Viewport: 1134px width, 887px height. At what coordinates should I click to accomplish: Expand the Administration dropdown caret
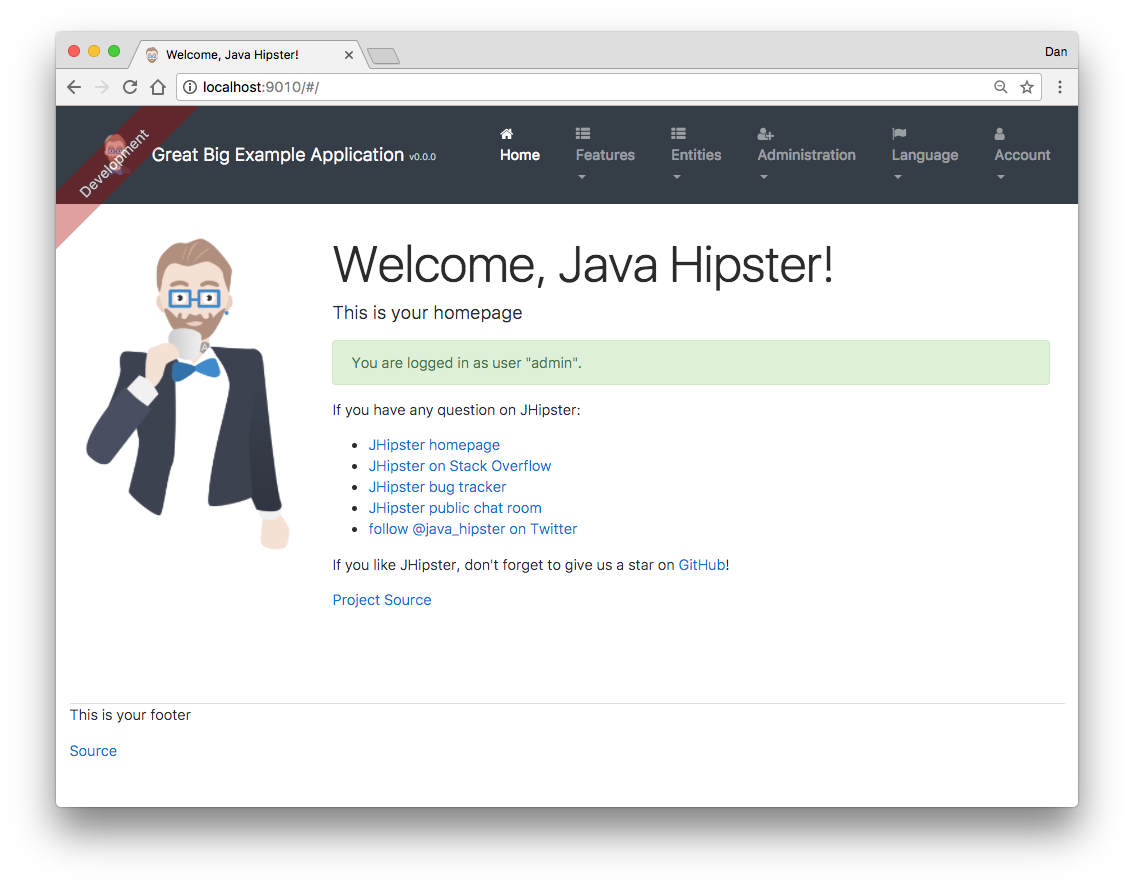point(764,177)
